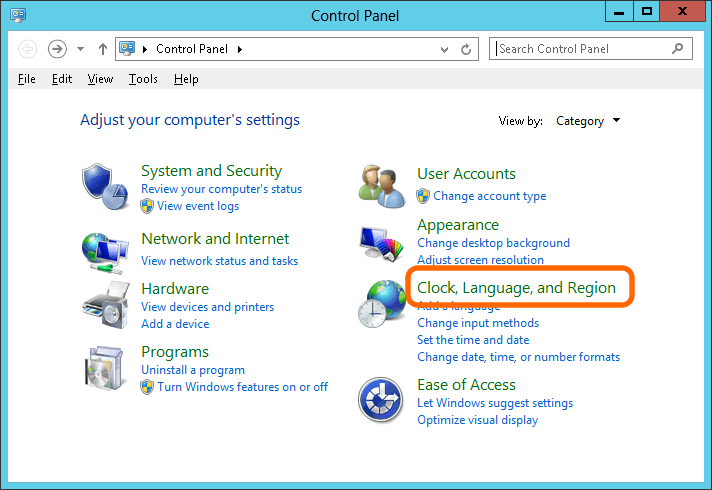Expand the arrow after Control Panel breadcrumb
The height and width of the screenshot is (490, 712).
[240, 49]
